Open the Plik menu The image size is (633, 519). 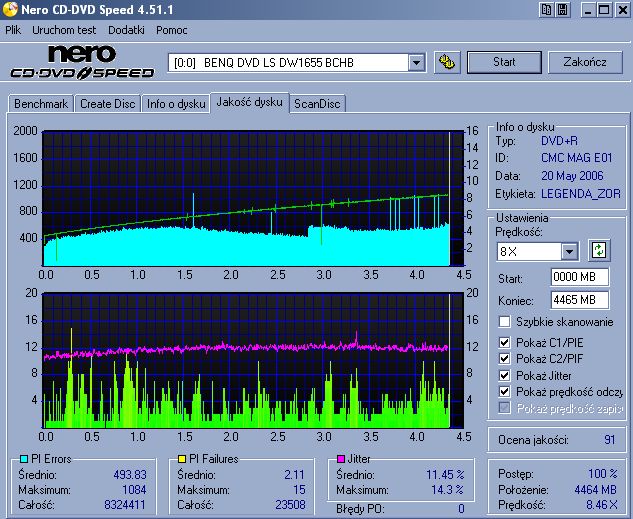click(13, 30)
